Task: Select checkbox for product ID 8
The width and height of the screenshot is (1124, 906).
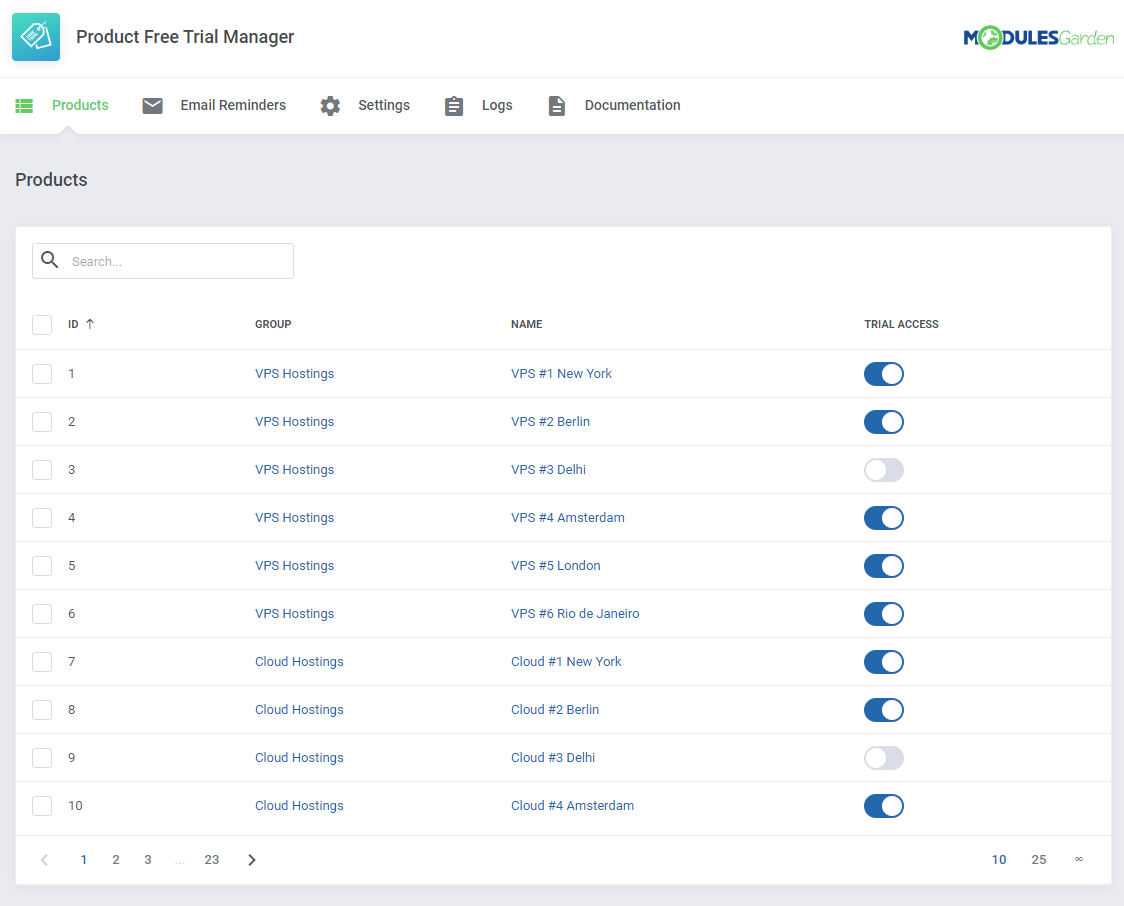Action: (42, 710)
